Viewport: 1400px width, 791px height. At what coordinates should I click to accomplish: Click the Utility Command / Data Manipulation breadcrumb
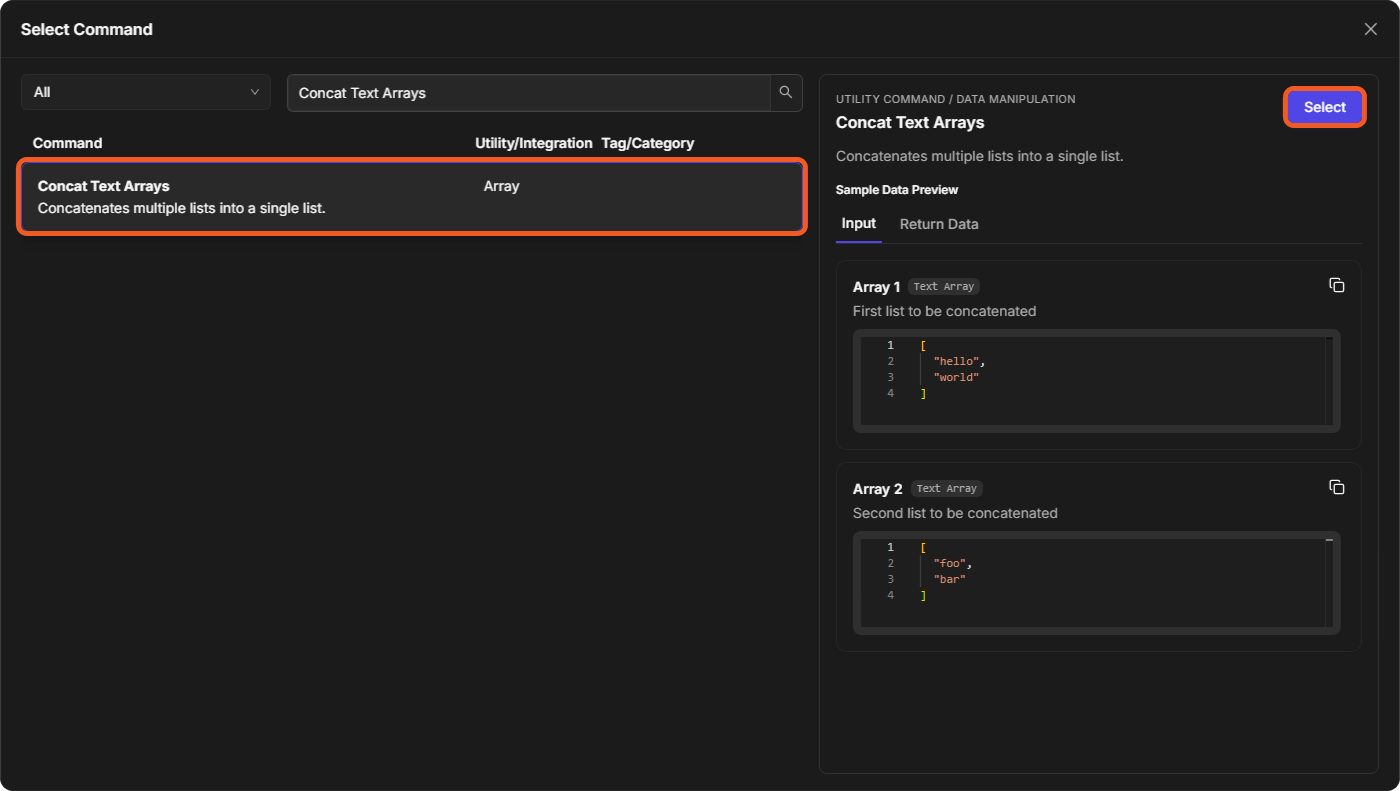[956, 99]
